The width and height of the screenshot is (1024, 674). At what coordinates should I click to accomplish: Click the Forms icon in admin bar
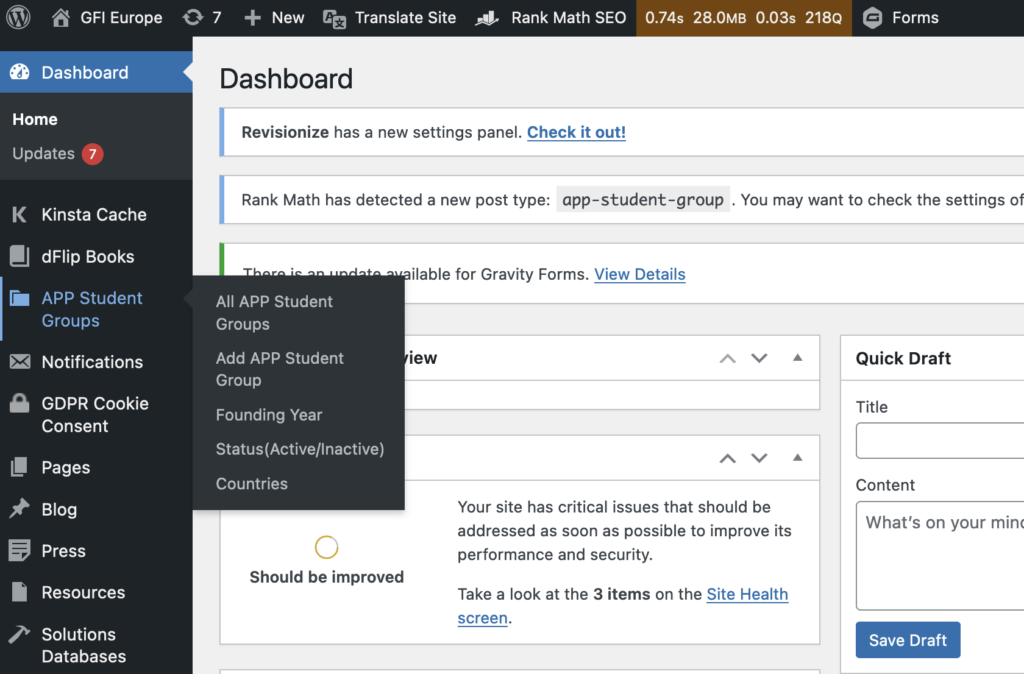(x=873, y=18)
